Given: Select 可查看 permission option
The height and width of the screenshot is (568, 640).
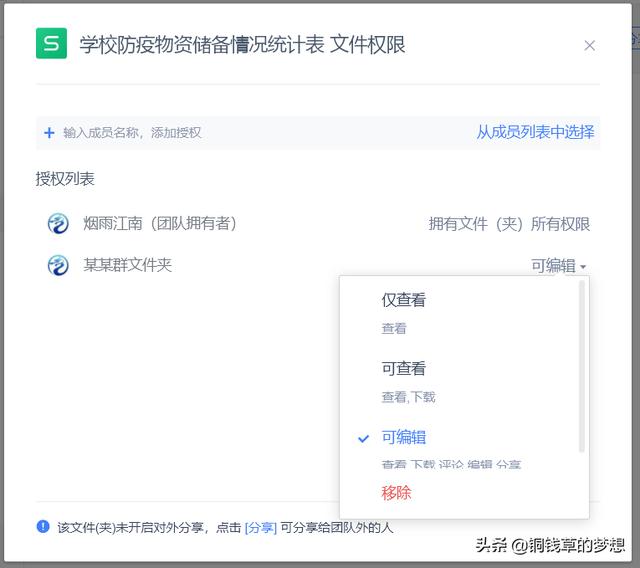Looking at the screenshot, I should tap(403, 368).
